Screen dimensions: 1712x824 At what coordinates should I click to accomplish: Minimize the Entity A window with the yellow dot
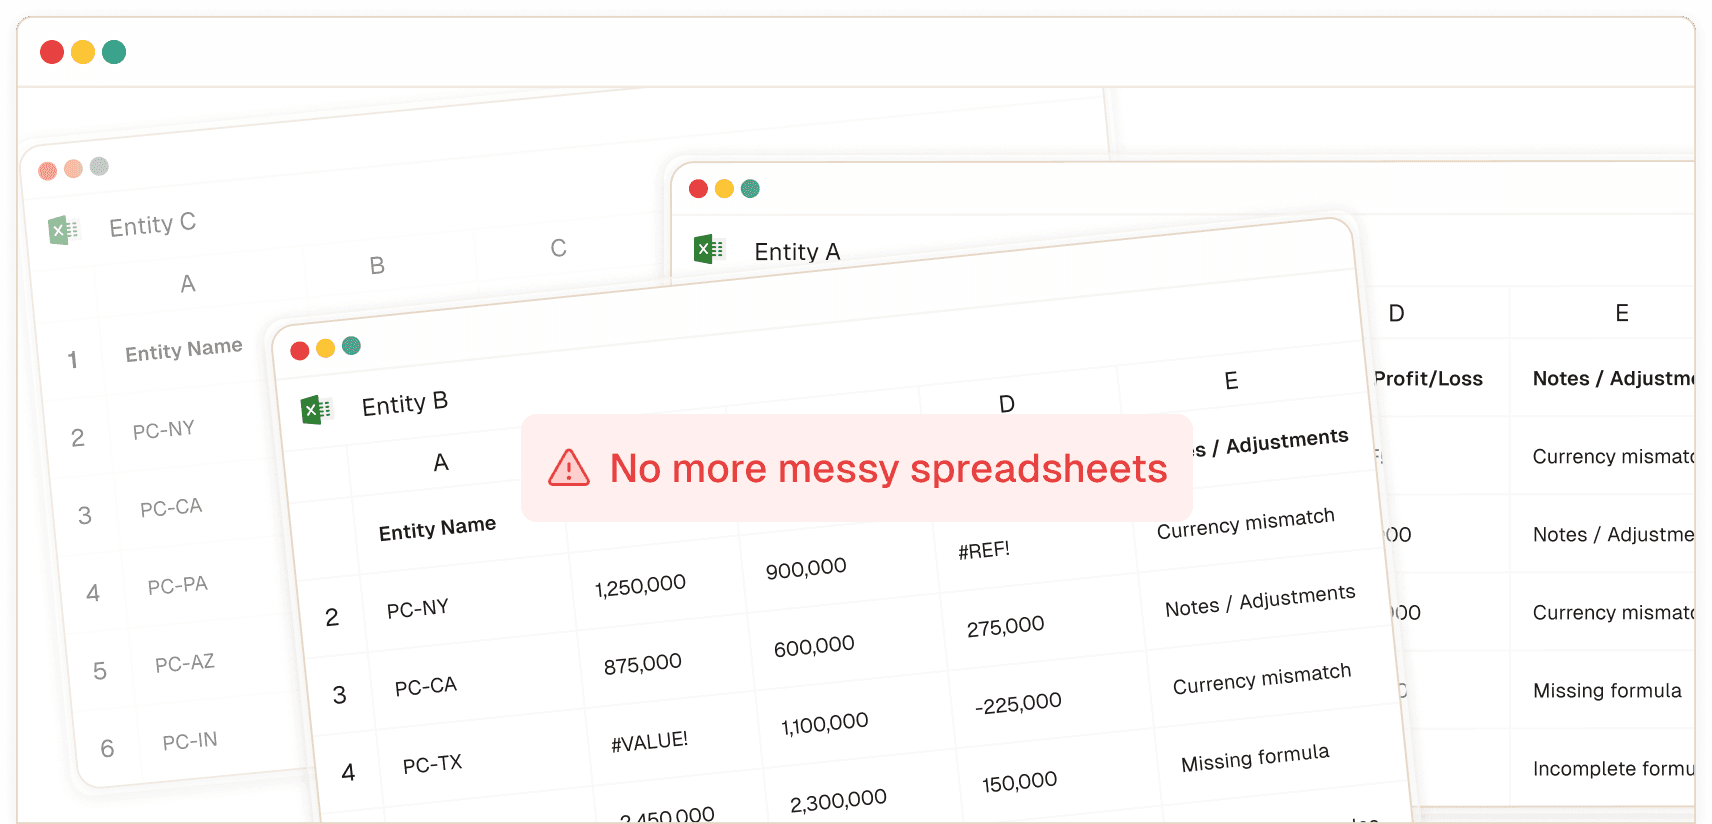pyautogui.click(x=724, y=189)
